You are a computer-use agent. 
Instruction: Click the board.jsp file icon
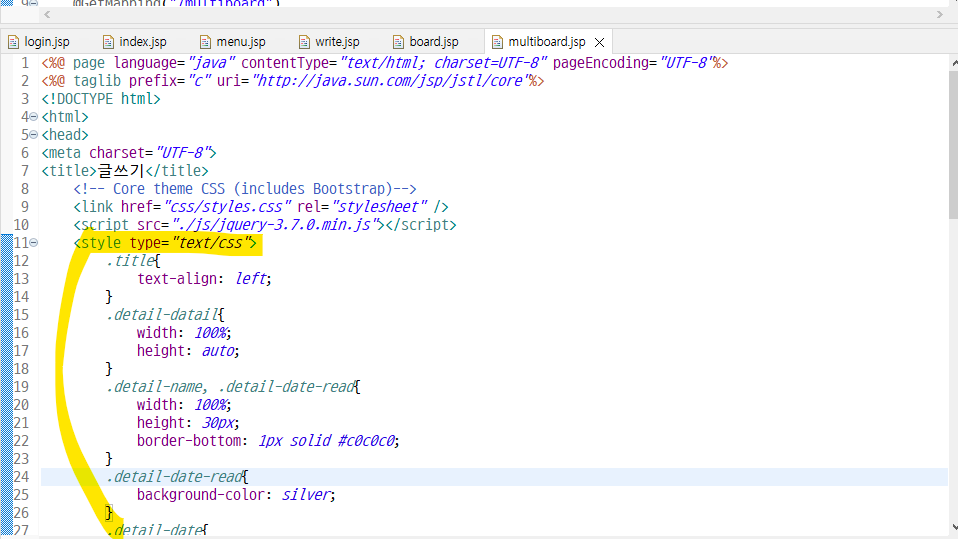(398, 42)
